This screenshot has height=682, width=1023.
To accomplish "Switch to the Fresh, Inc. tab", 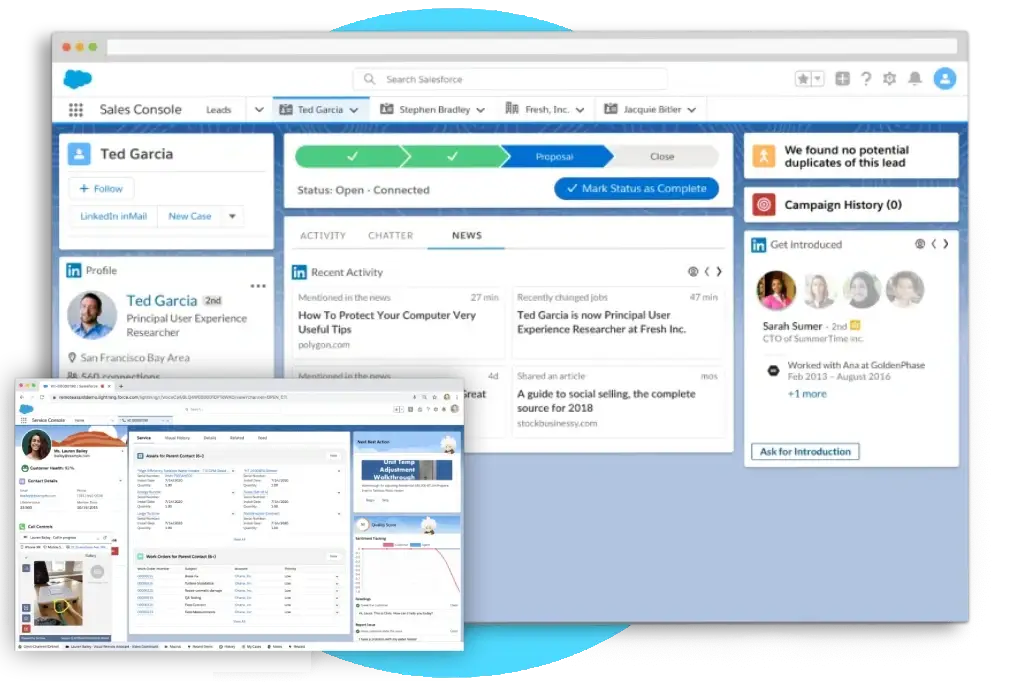I will (x=547, y=110).
